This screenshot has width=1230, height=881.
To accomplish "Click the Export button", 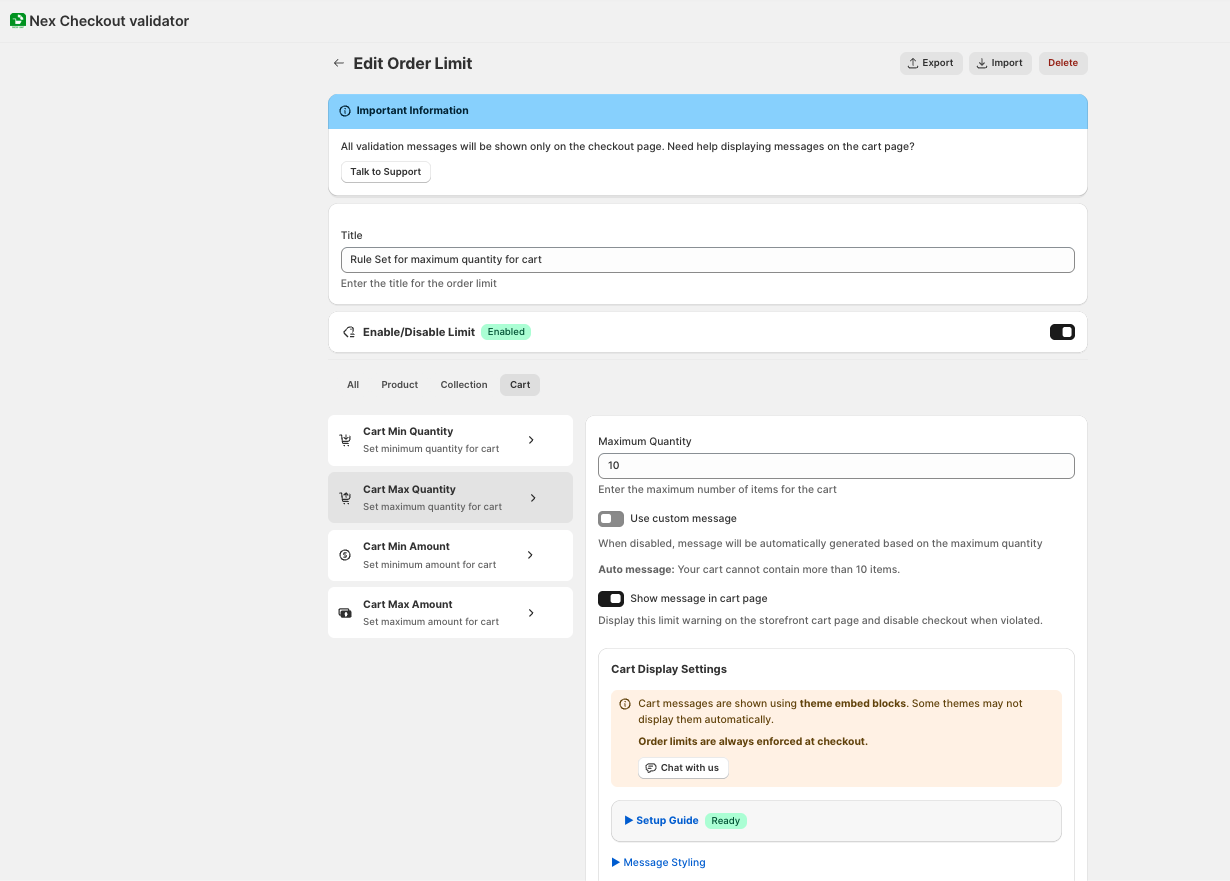I will click(x=930, y=63).
